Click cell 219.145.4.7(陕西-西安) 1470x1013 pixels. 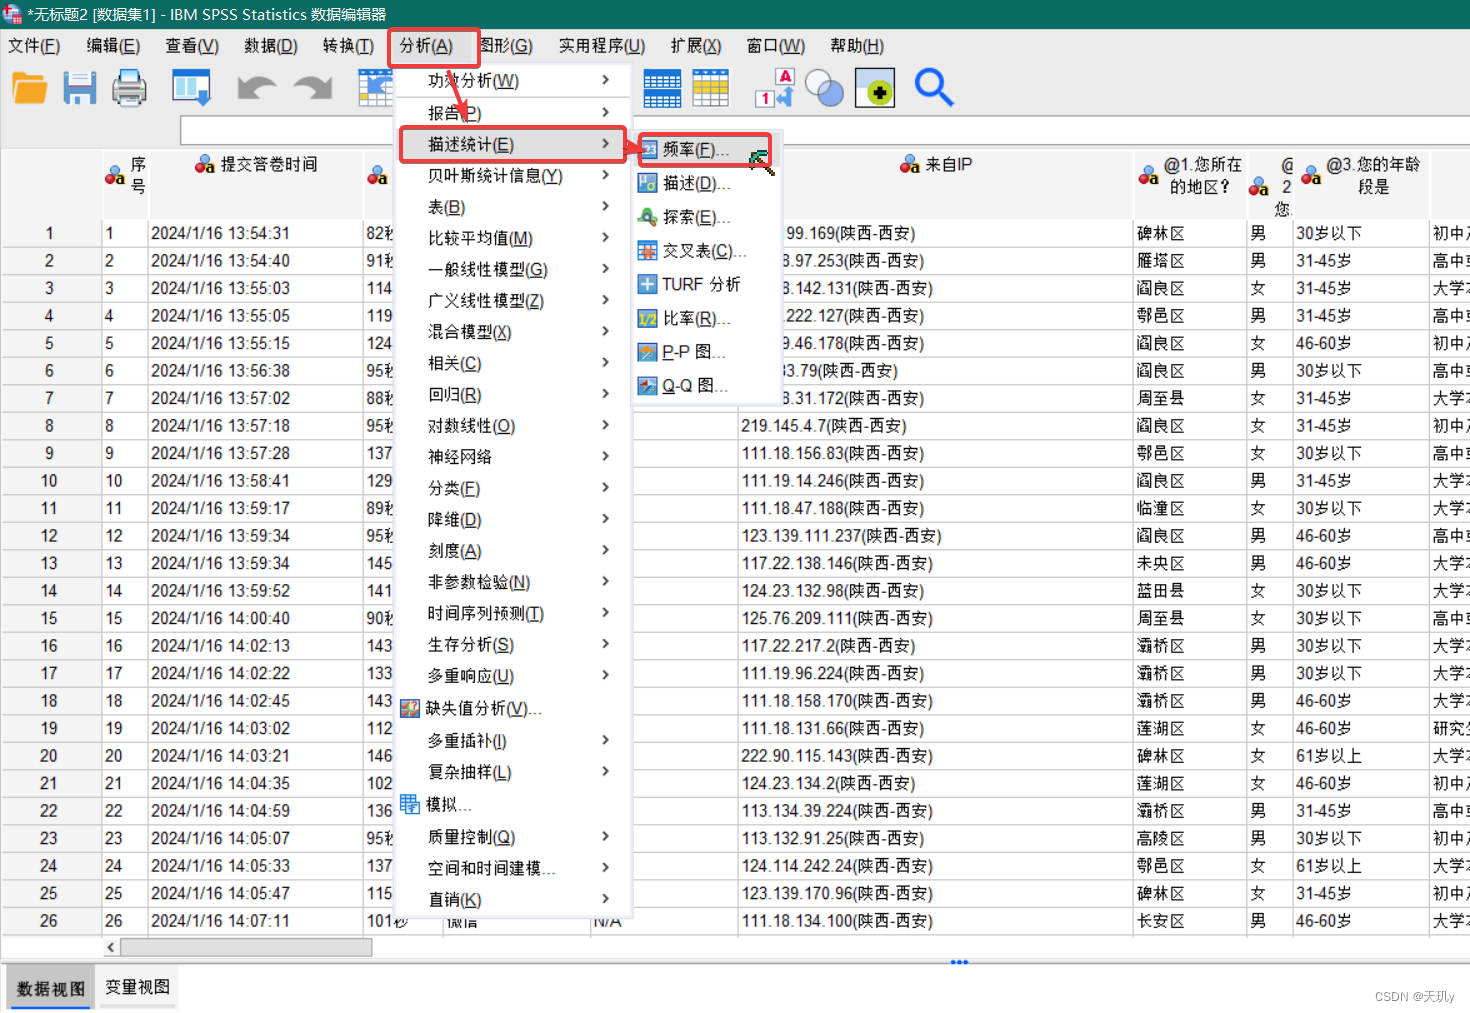935,426
